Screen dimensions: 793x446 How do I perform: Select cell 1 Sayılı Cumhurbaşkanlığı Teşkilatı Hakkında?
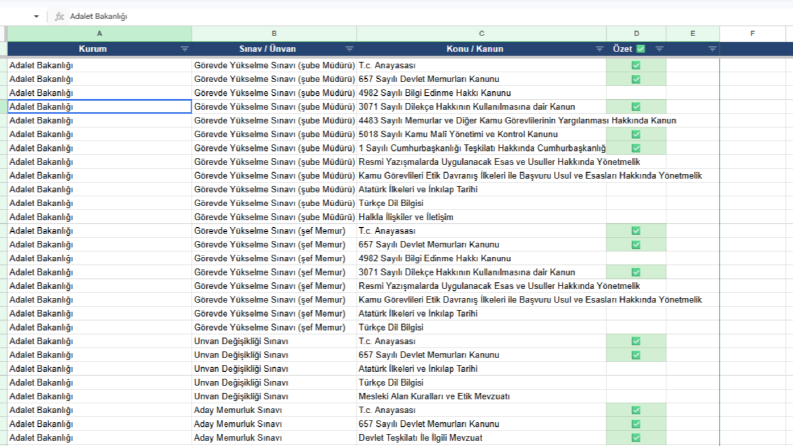point(481,148)
